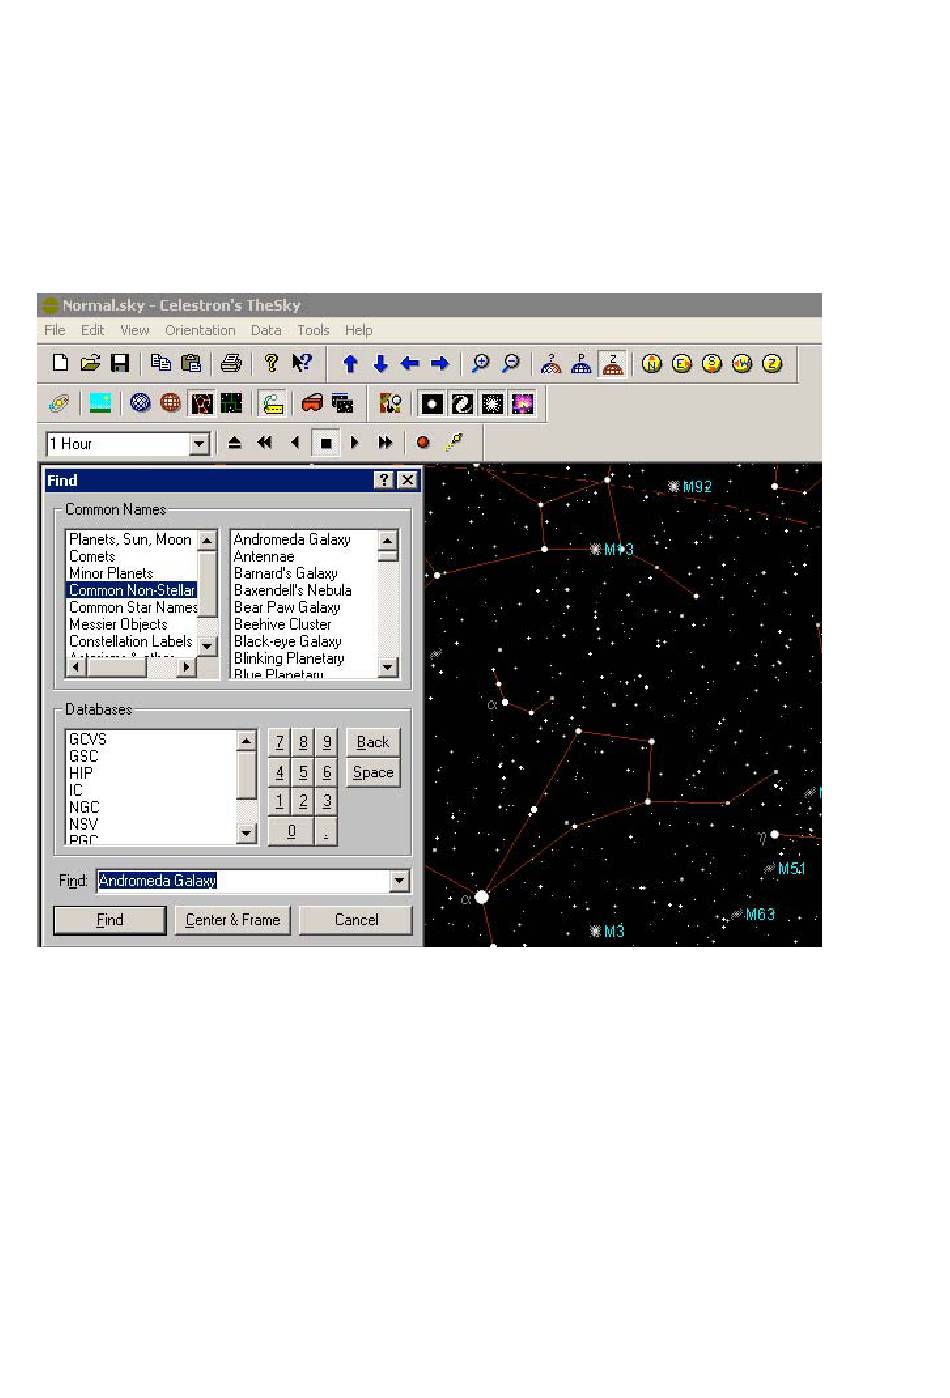Click the keypad digit 5

coord(303,772)
